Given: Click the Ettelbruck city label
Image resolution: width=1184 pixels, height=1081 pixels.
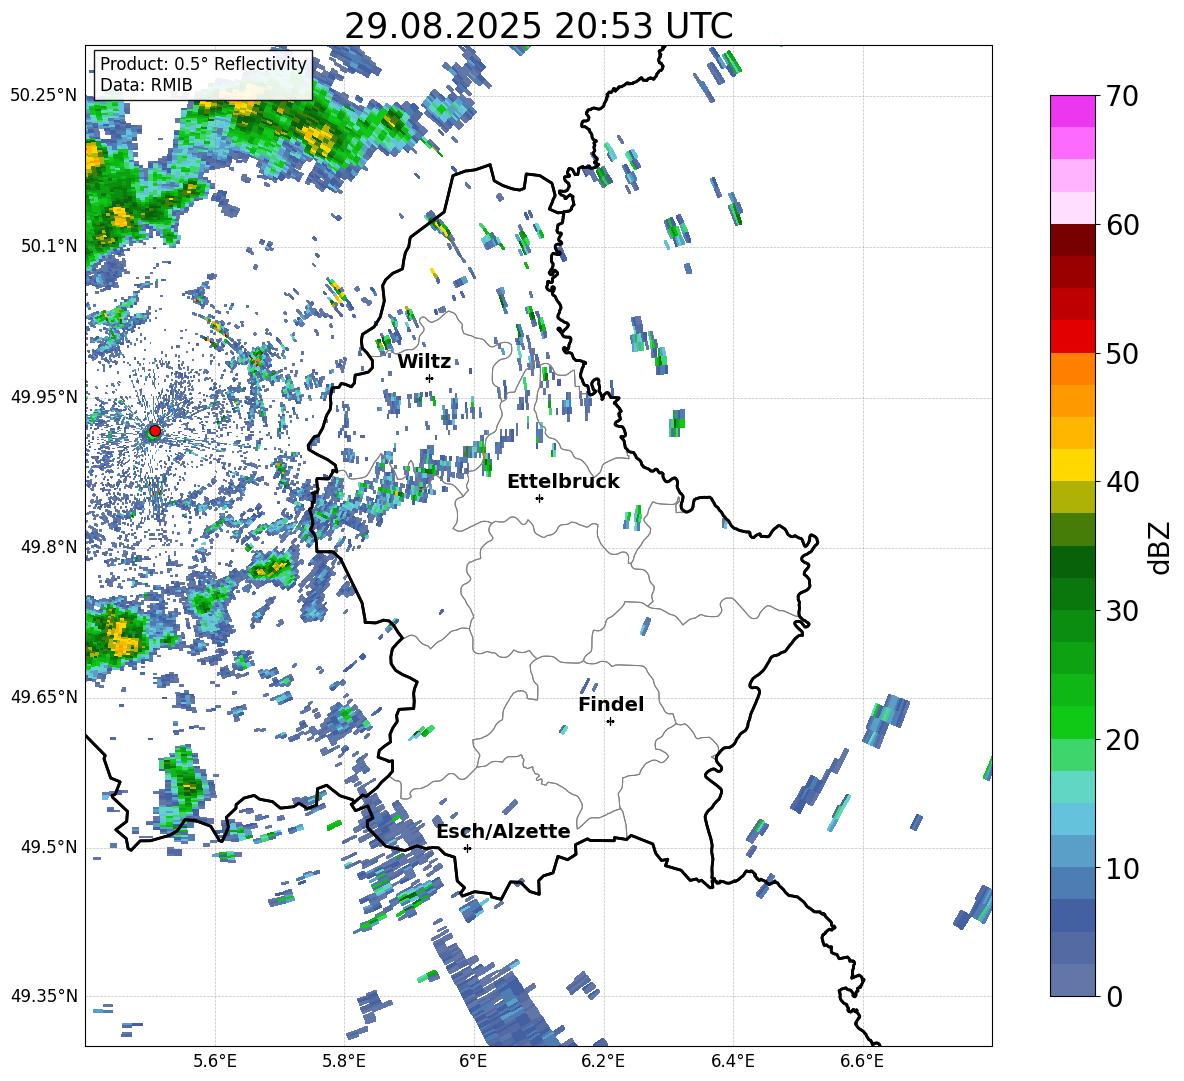Looking at the screenshot, I should 563,482.
